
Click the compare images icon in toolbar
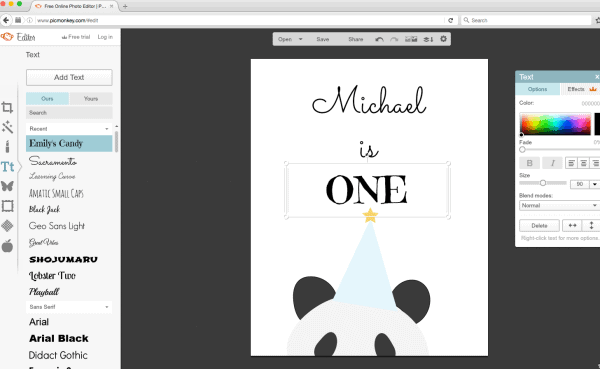pyautogui.click(x=411, y=39)
